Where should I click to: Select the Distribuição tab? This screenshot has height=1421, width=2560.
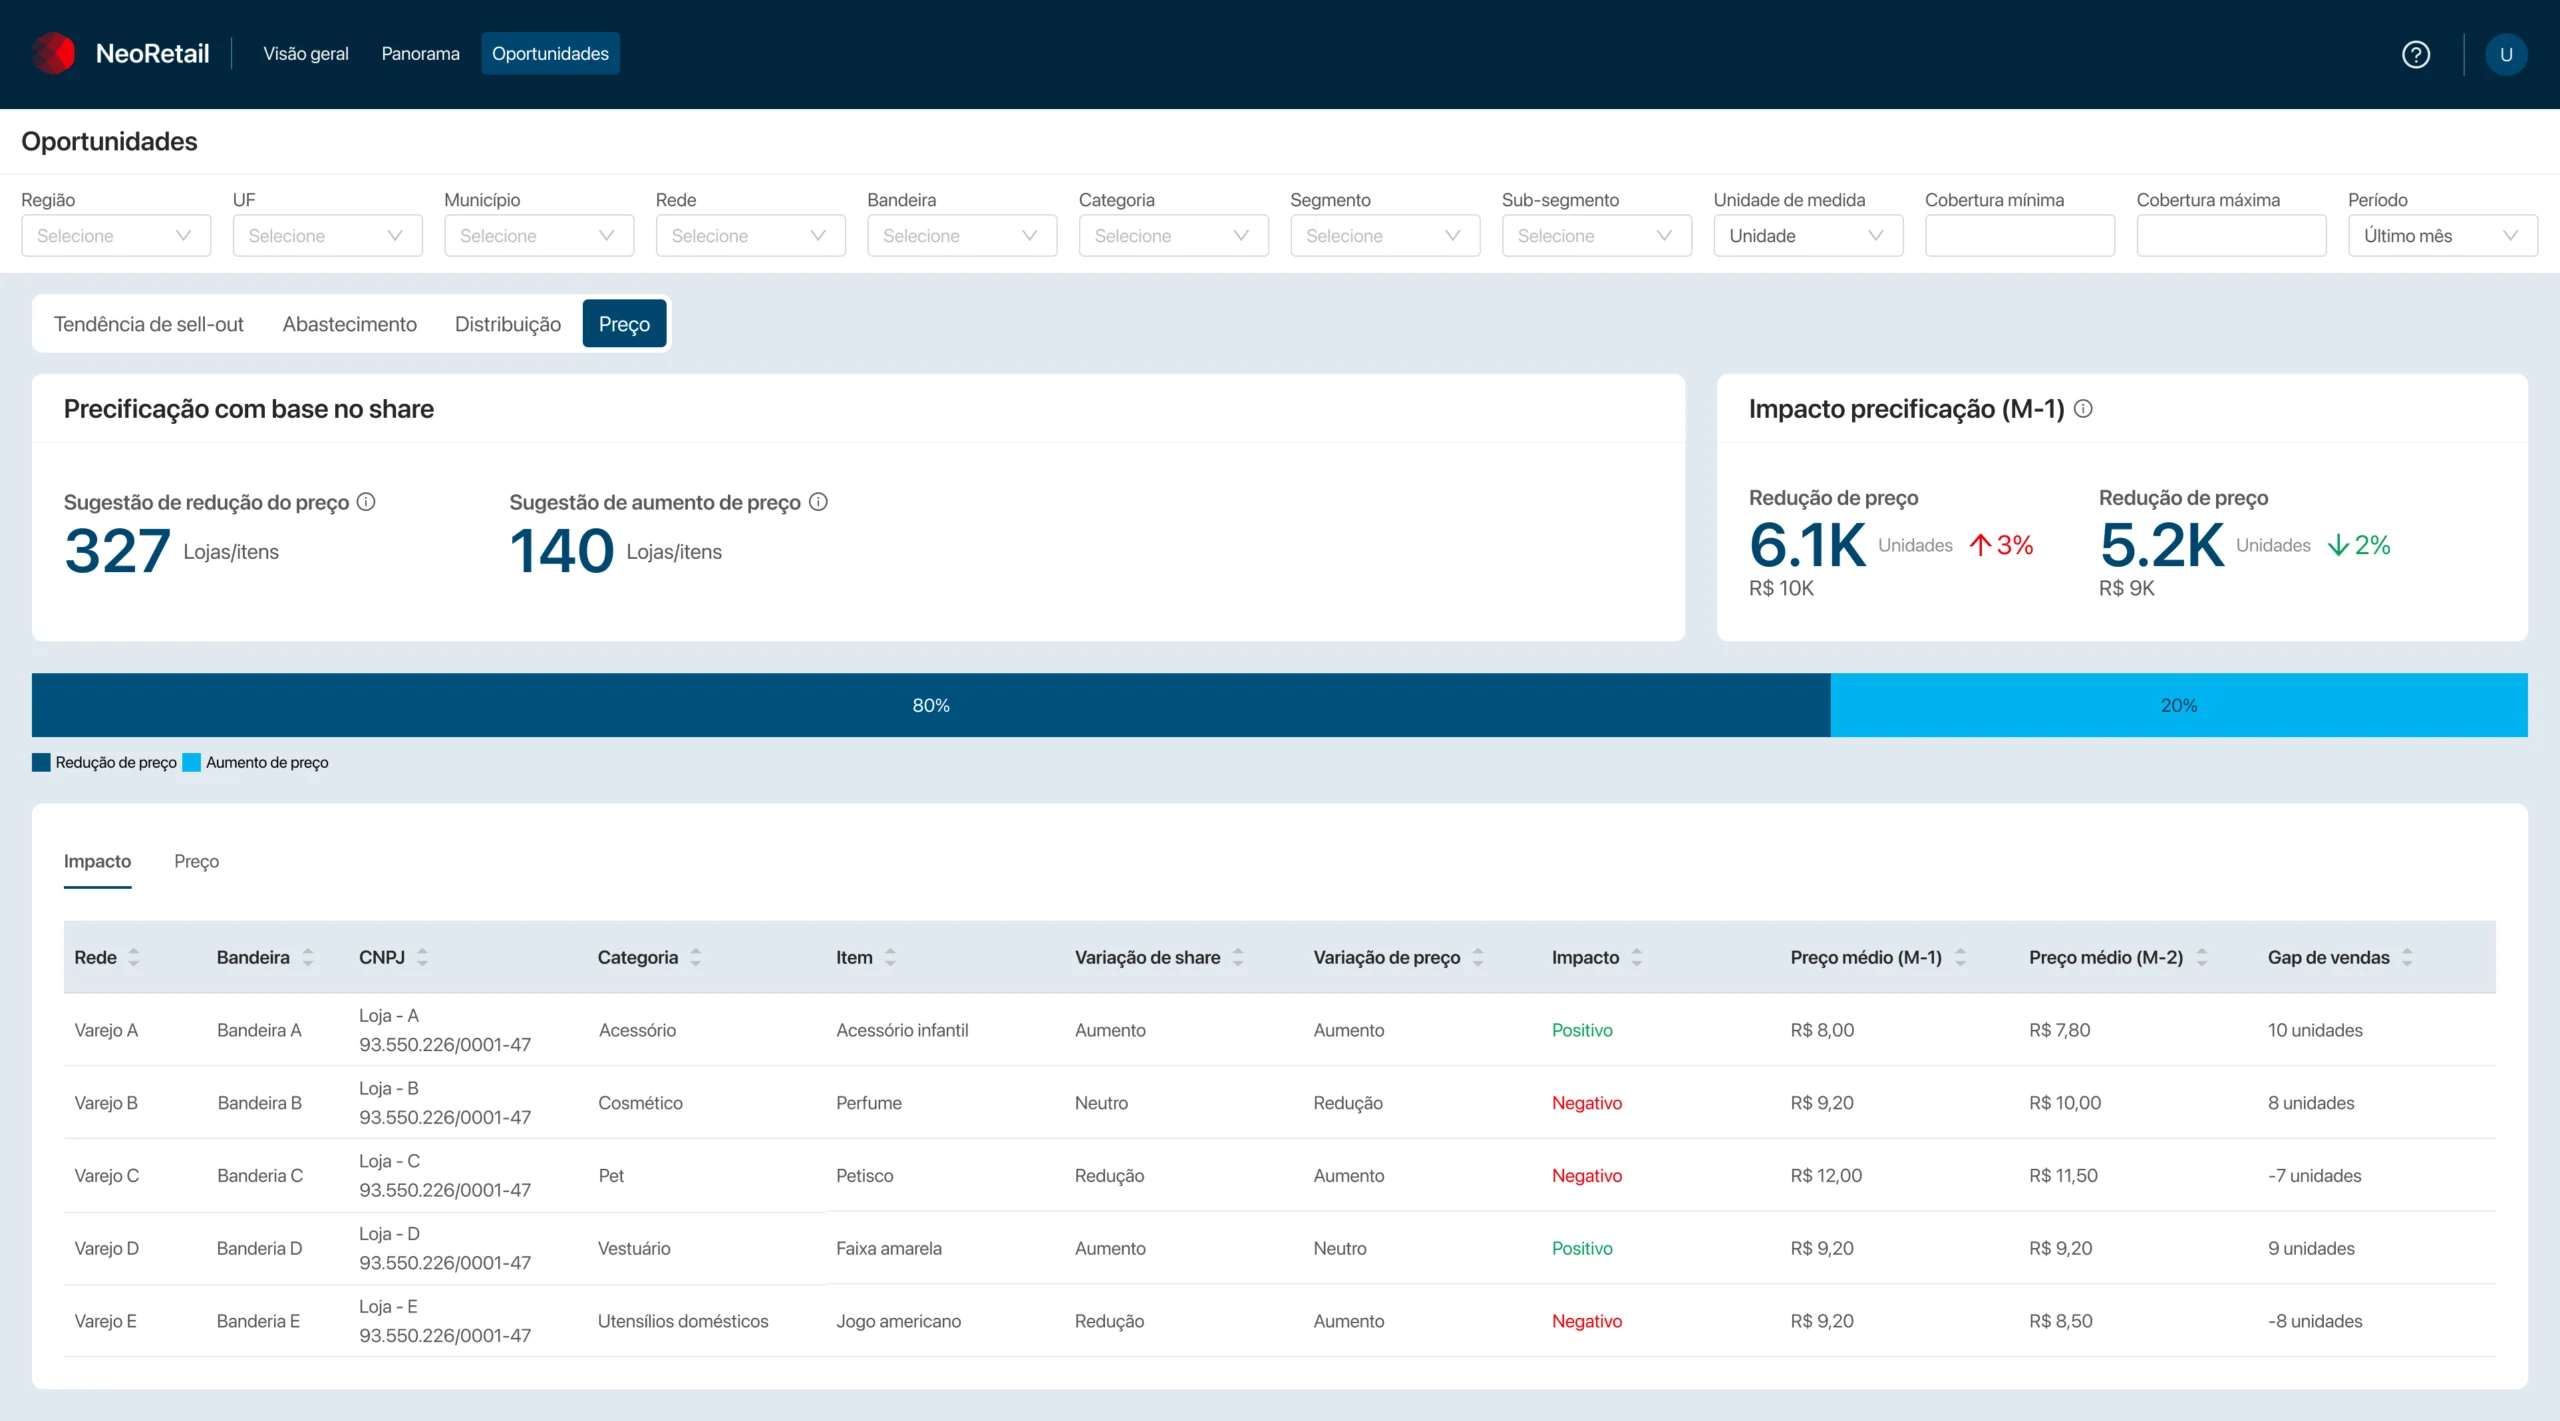tap(506, 324)
